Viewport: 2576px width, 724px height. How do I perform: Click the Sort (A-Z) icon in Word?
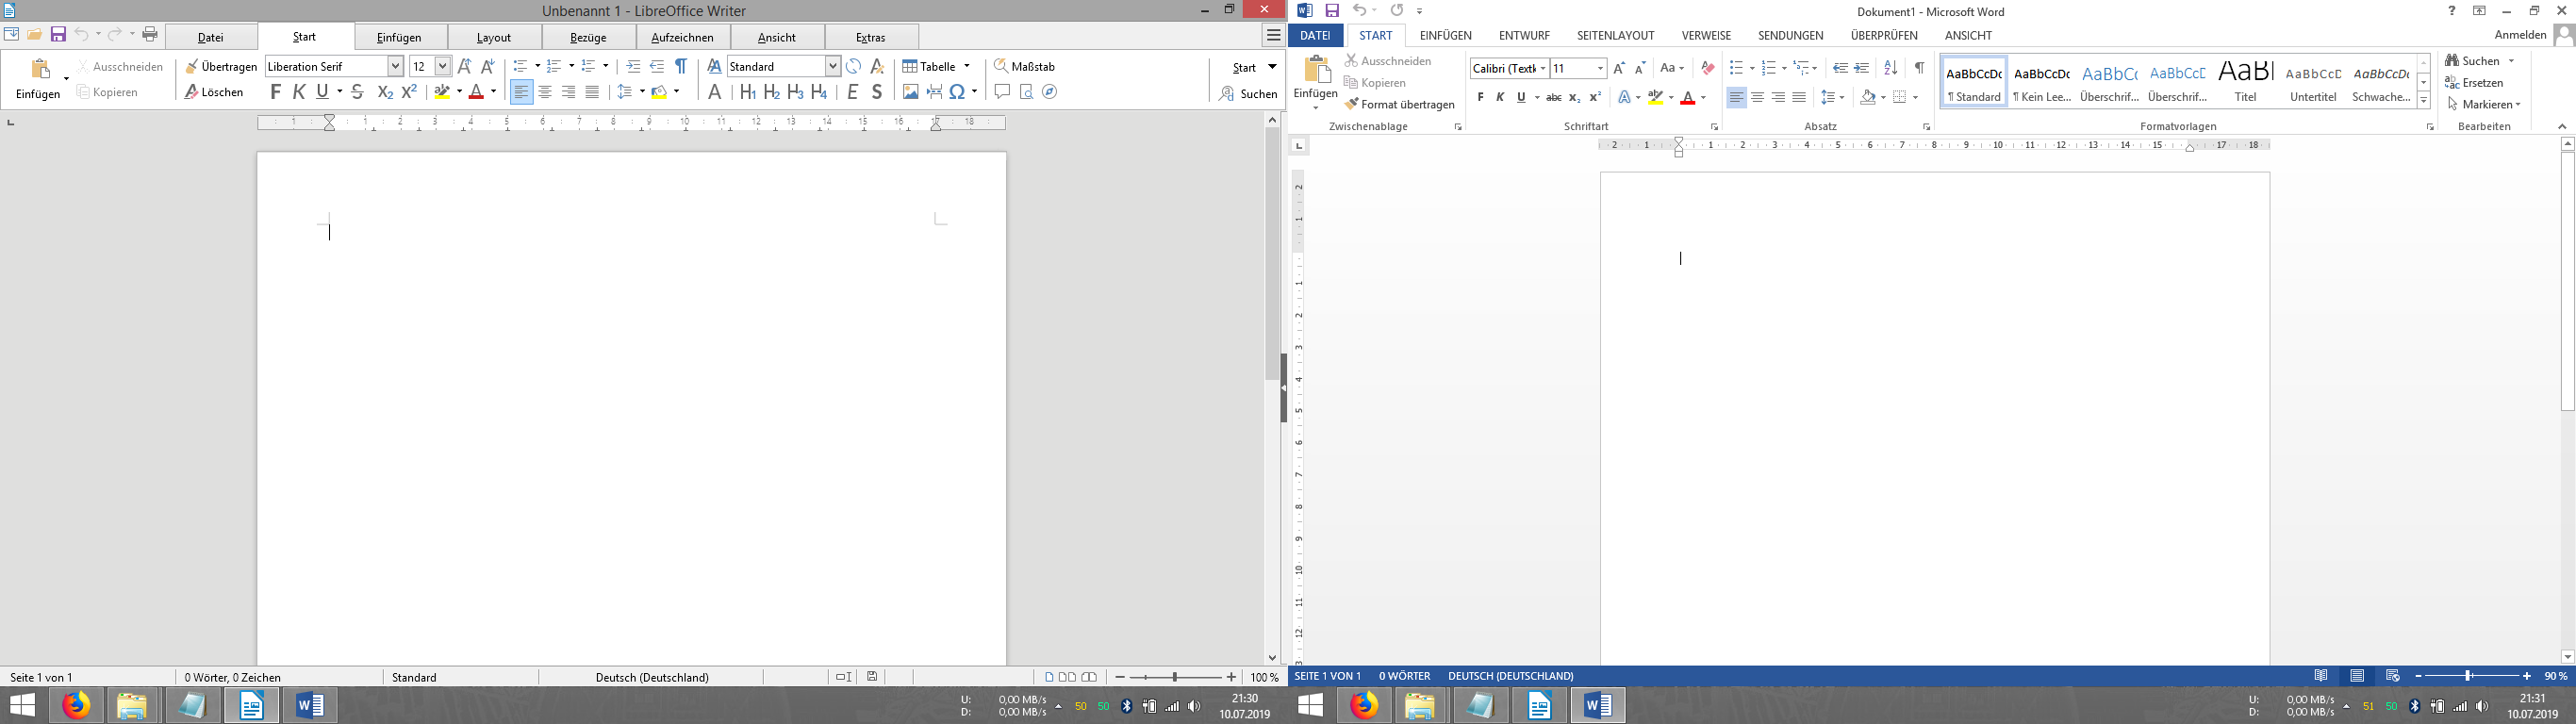(1890, 68)
